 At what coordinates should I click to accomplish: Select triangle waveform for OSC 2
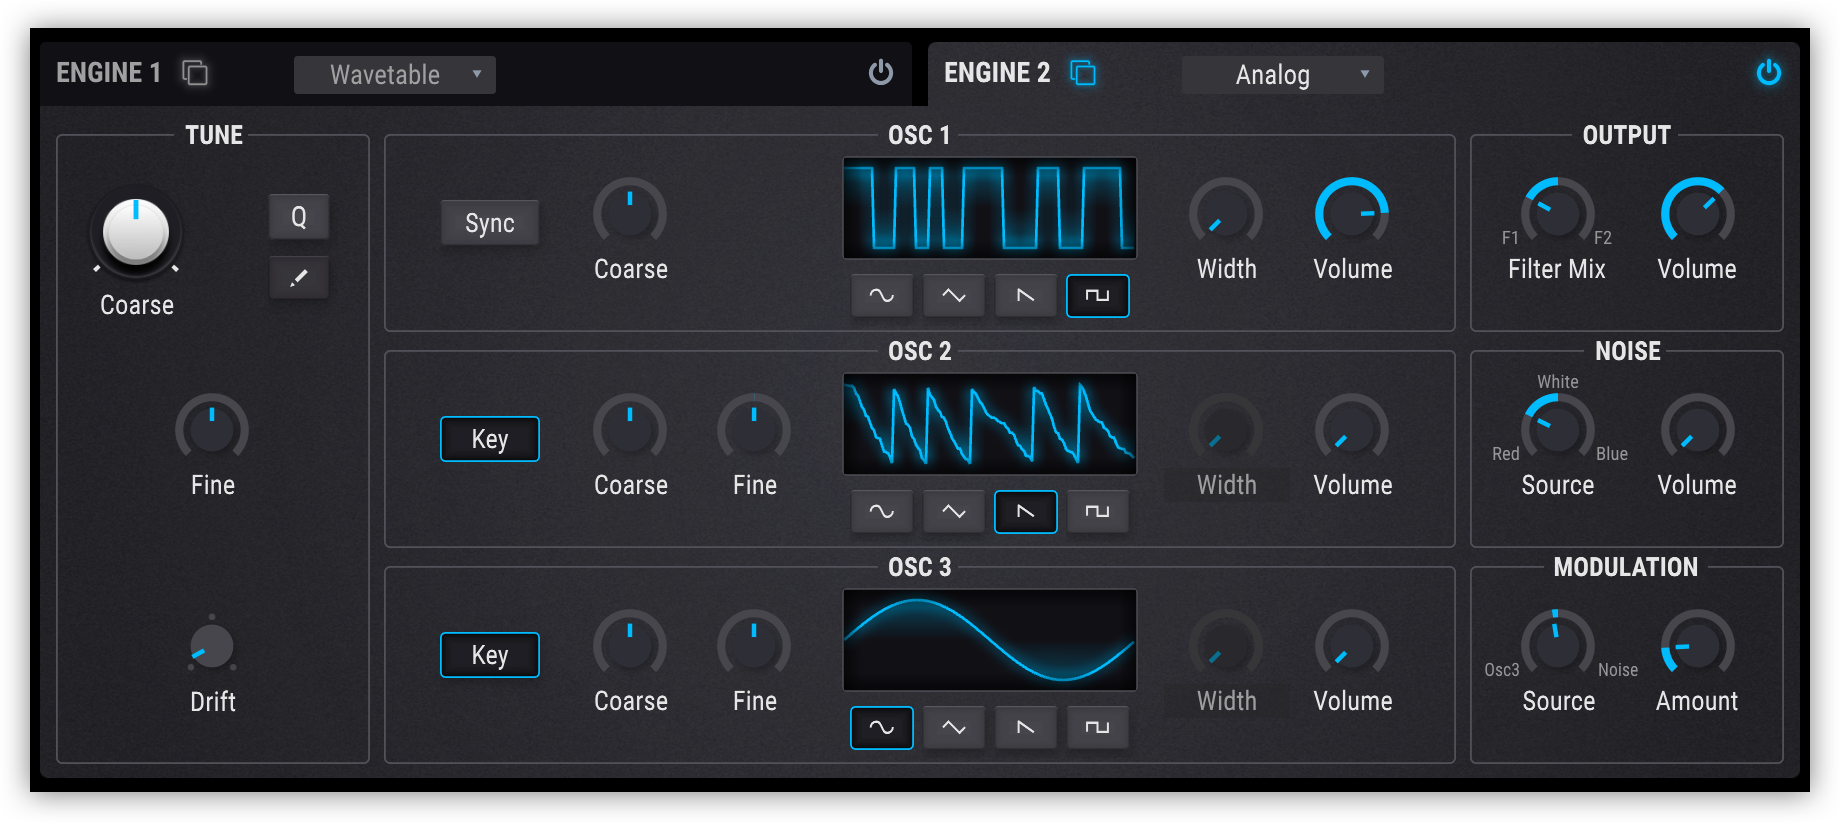pyautogui.click(x=954, y=511)
